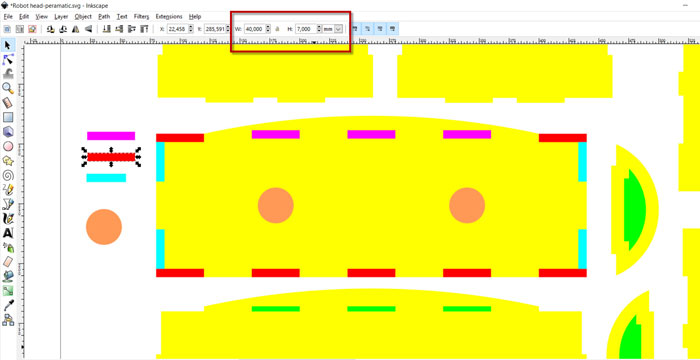Screen dimensions: 700x360
Task: Flip selection horizontally
Action: click(x=75, y=29)
